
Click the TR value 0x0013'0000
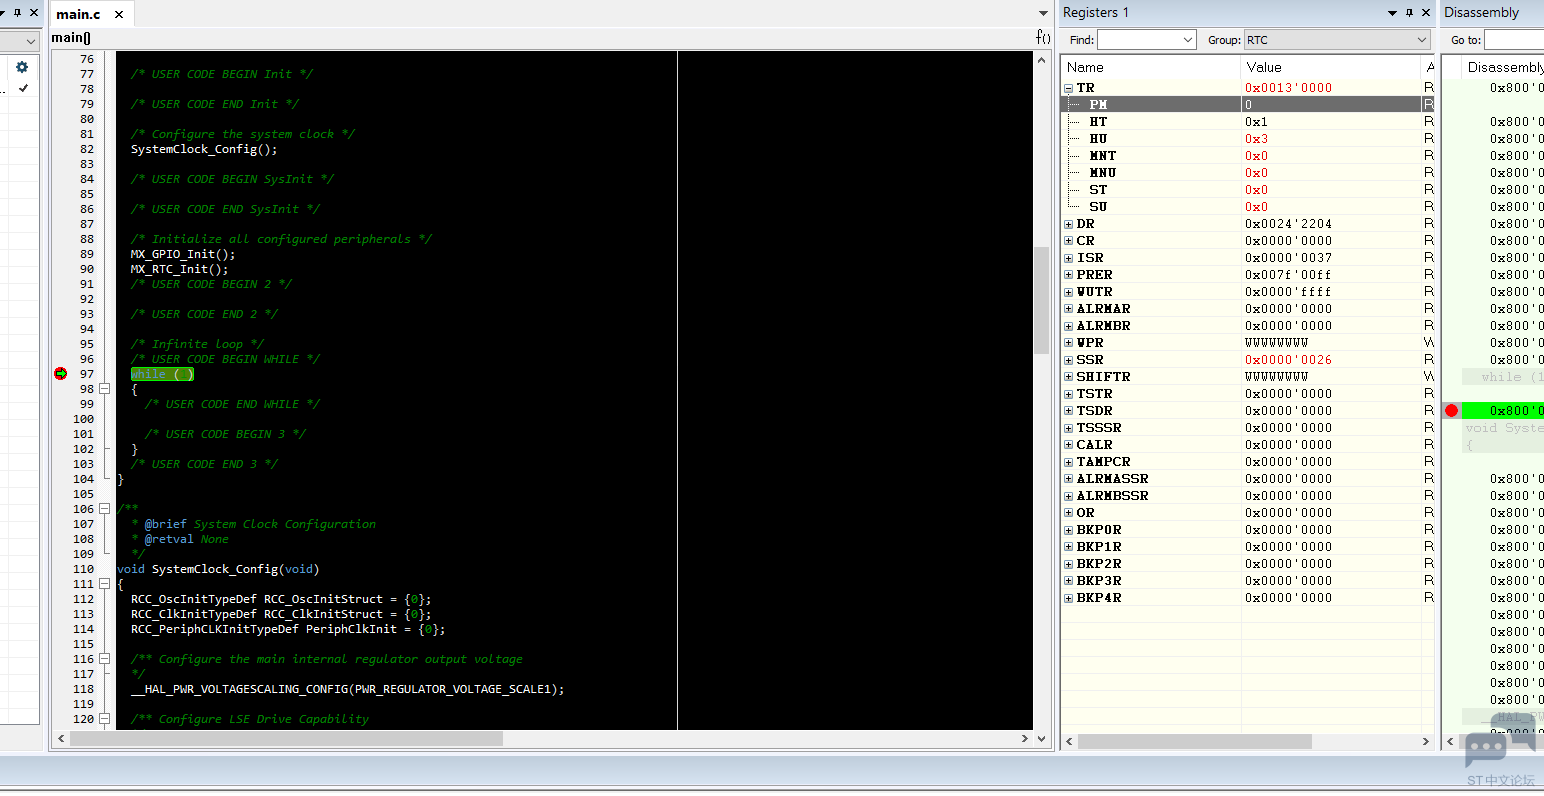pyautogui.click(x=1288, y=88)
